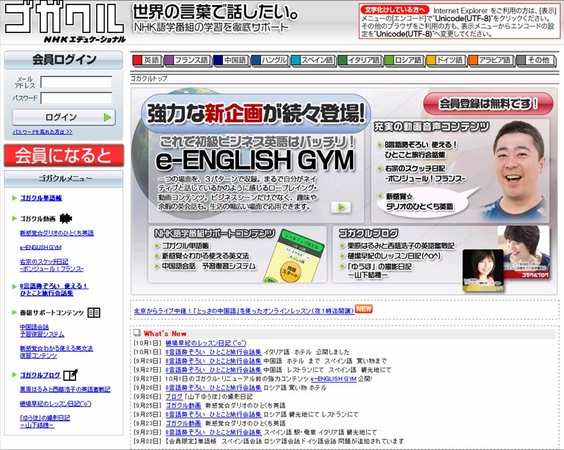Open banner speech bubble ダリオのひとくち英語

click(x=419, y=201)
